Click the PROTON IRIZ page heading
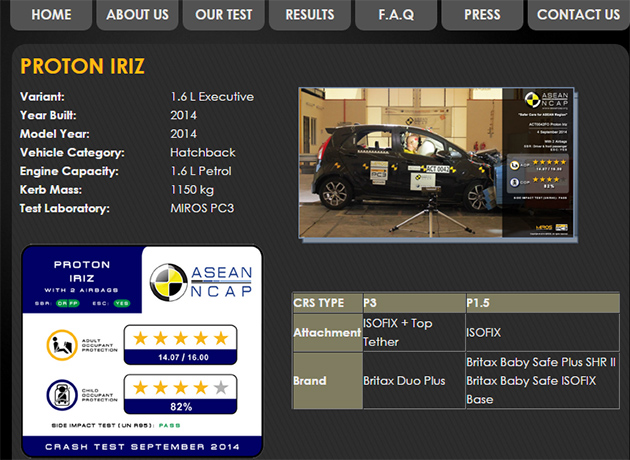This screenshot has width=630, height=460. click(82, 67)
